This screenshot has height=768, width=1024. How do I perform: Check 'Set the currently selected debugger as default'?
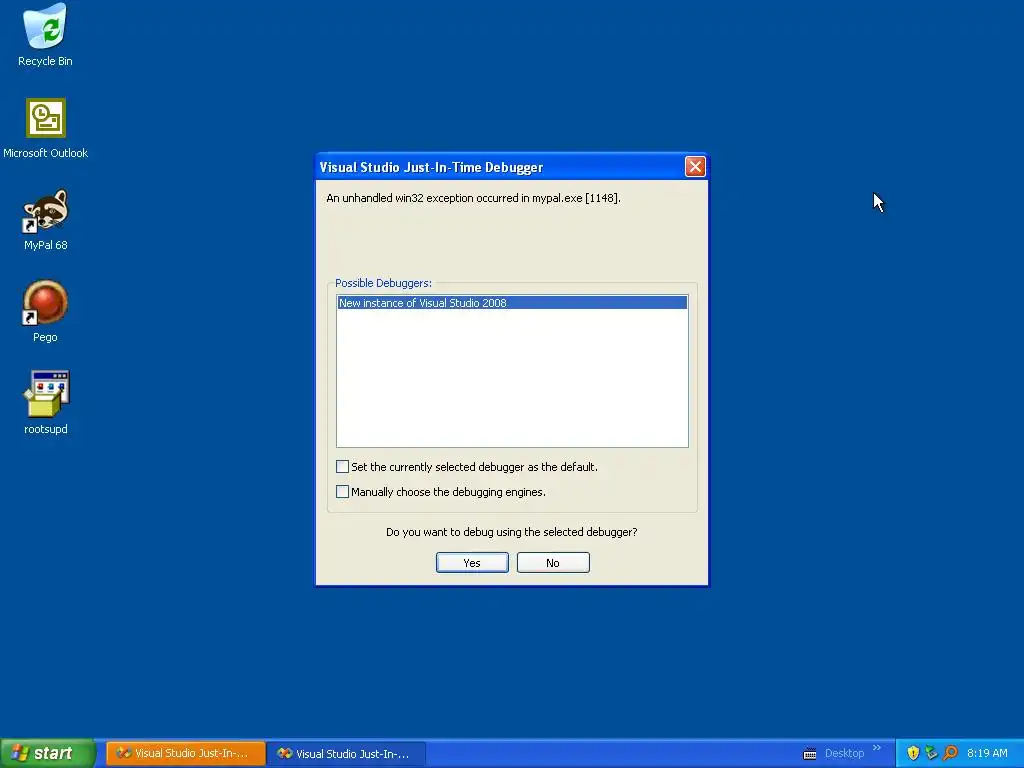342,466
